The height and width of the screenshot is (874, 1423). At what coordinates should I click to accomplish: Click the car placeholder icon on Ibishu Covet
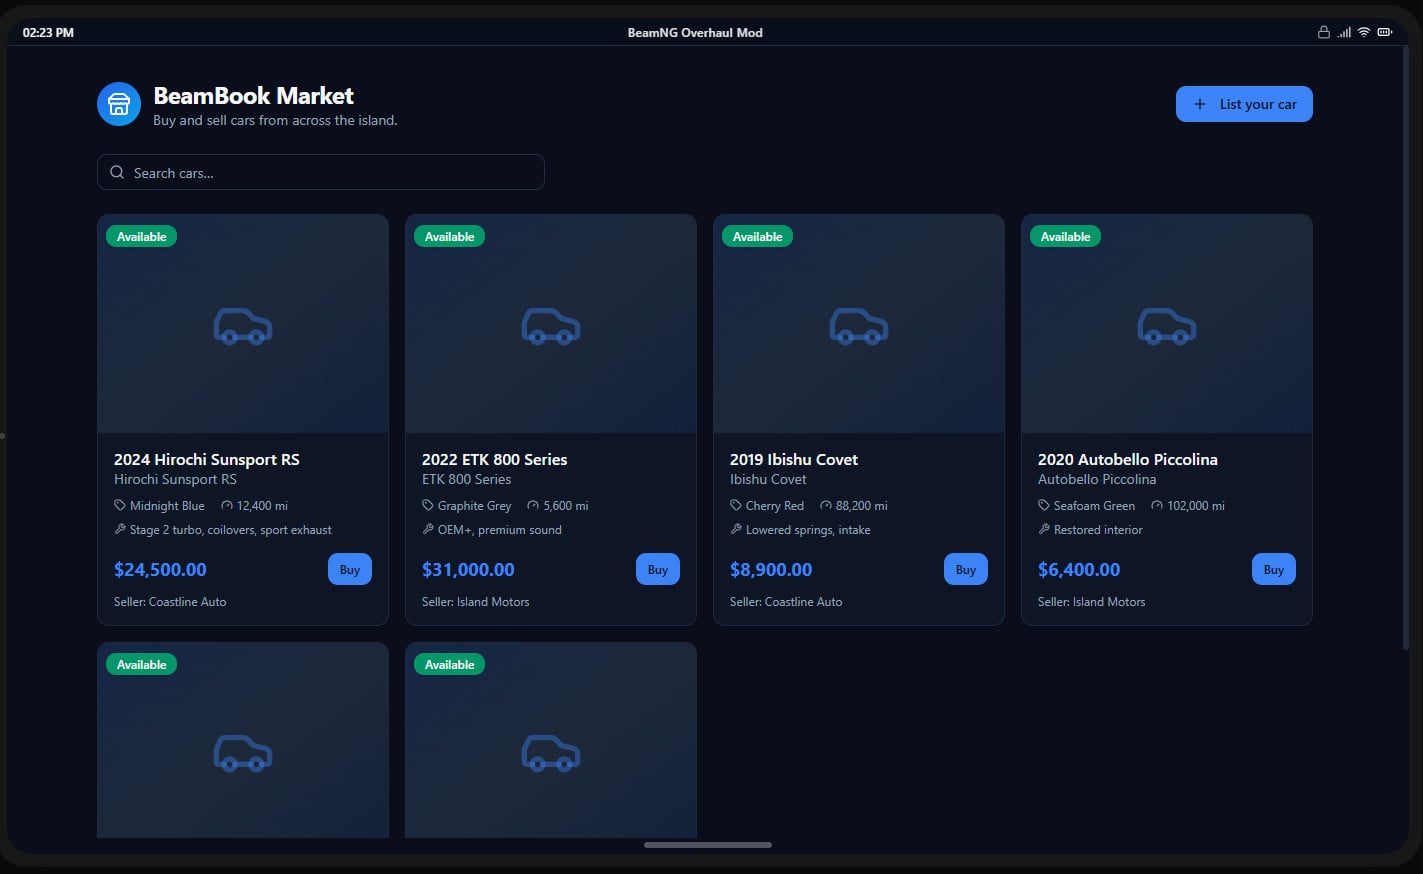(x=859, y=326)
